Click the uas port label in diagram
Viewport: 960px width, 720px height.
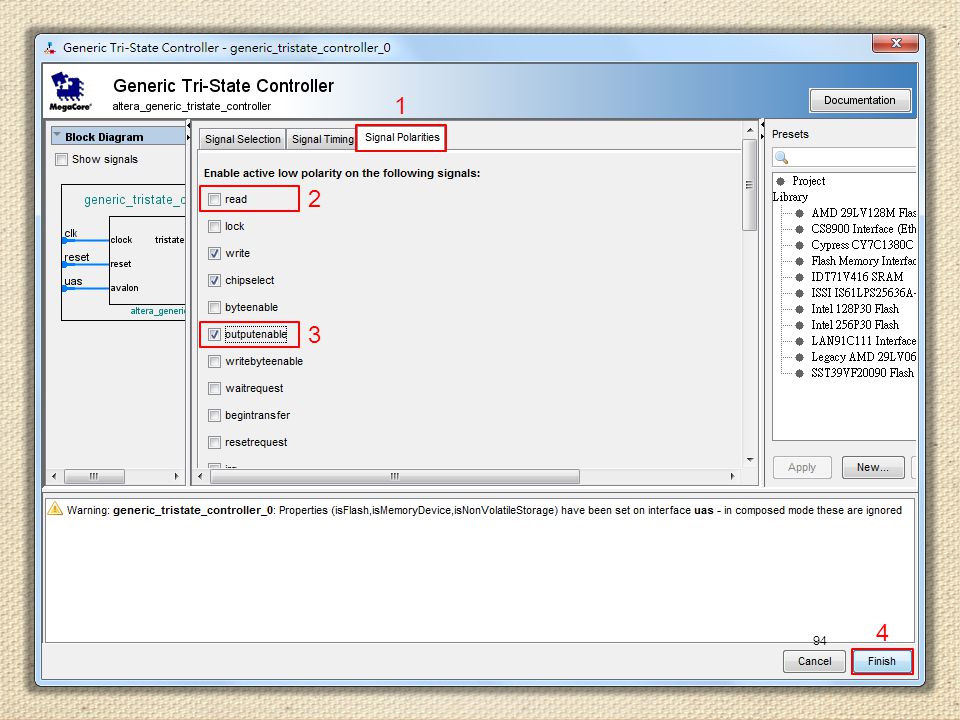[73, 281]
